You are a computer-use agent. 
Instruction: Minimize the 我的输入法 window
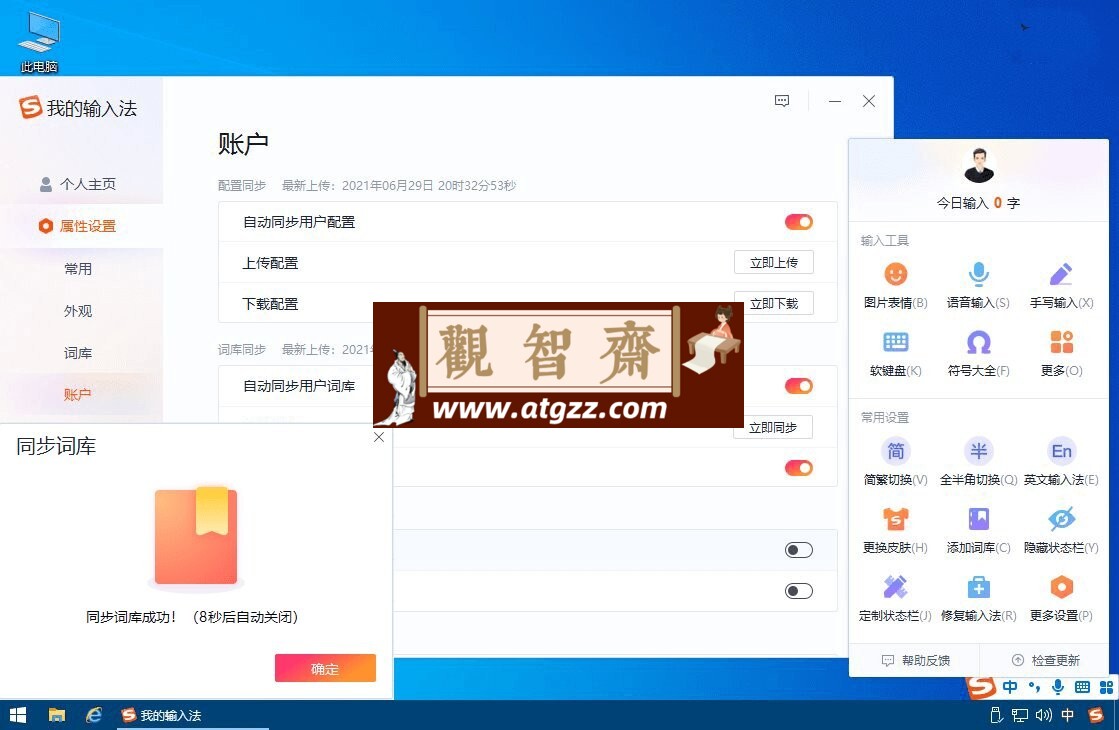coord(834,101)
